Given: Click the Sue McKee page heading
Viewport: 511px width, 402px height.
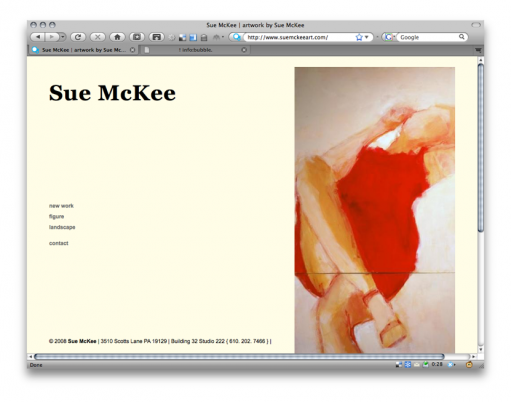Looking at the screenshot, I should tap(112, 93).
